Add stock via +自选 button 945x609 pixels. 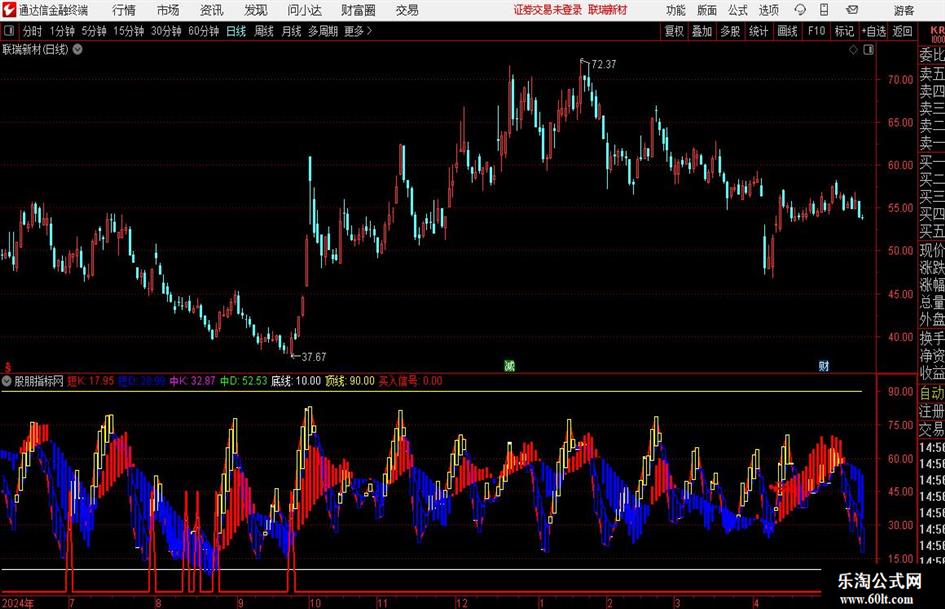point(874,31)
